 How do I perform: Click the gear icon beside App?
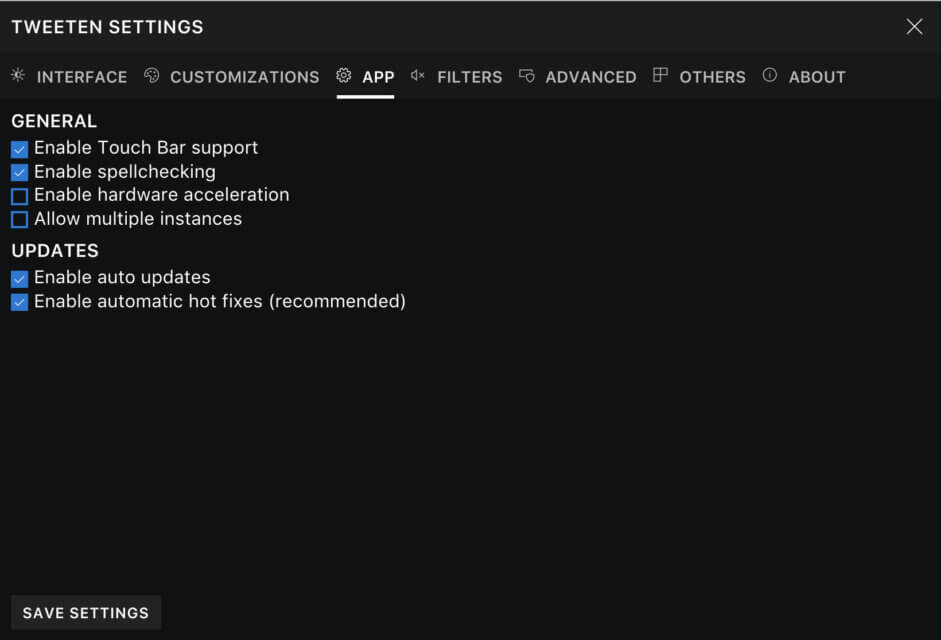pyautogui.click(x=343, y=75)
